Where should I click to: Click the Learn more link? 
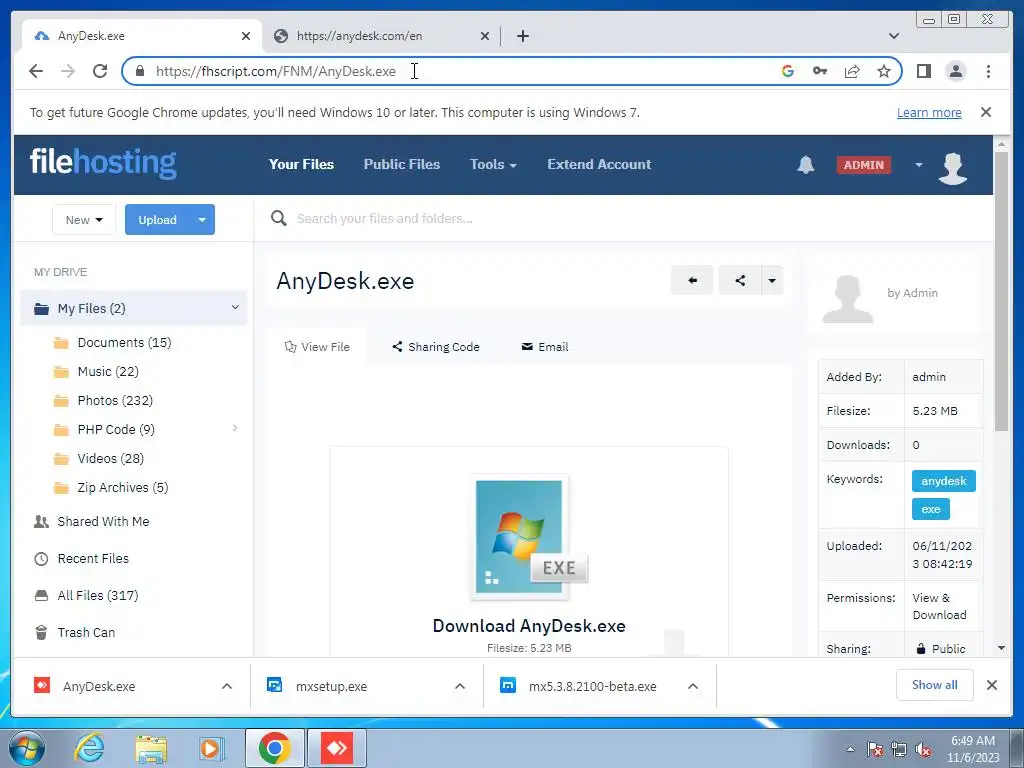click(929, 112)
